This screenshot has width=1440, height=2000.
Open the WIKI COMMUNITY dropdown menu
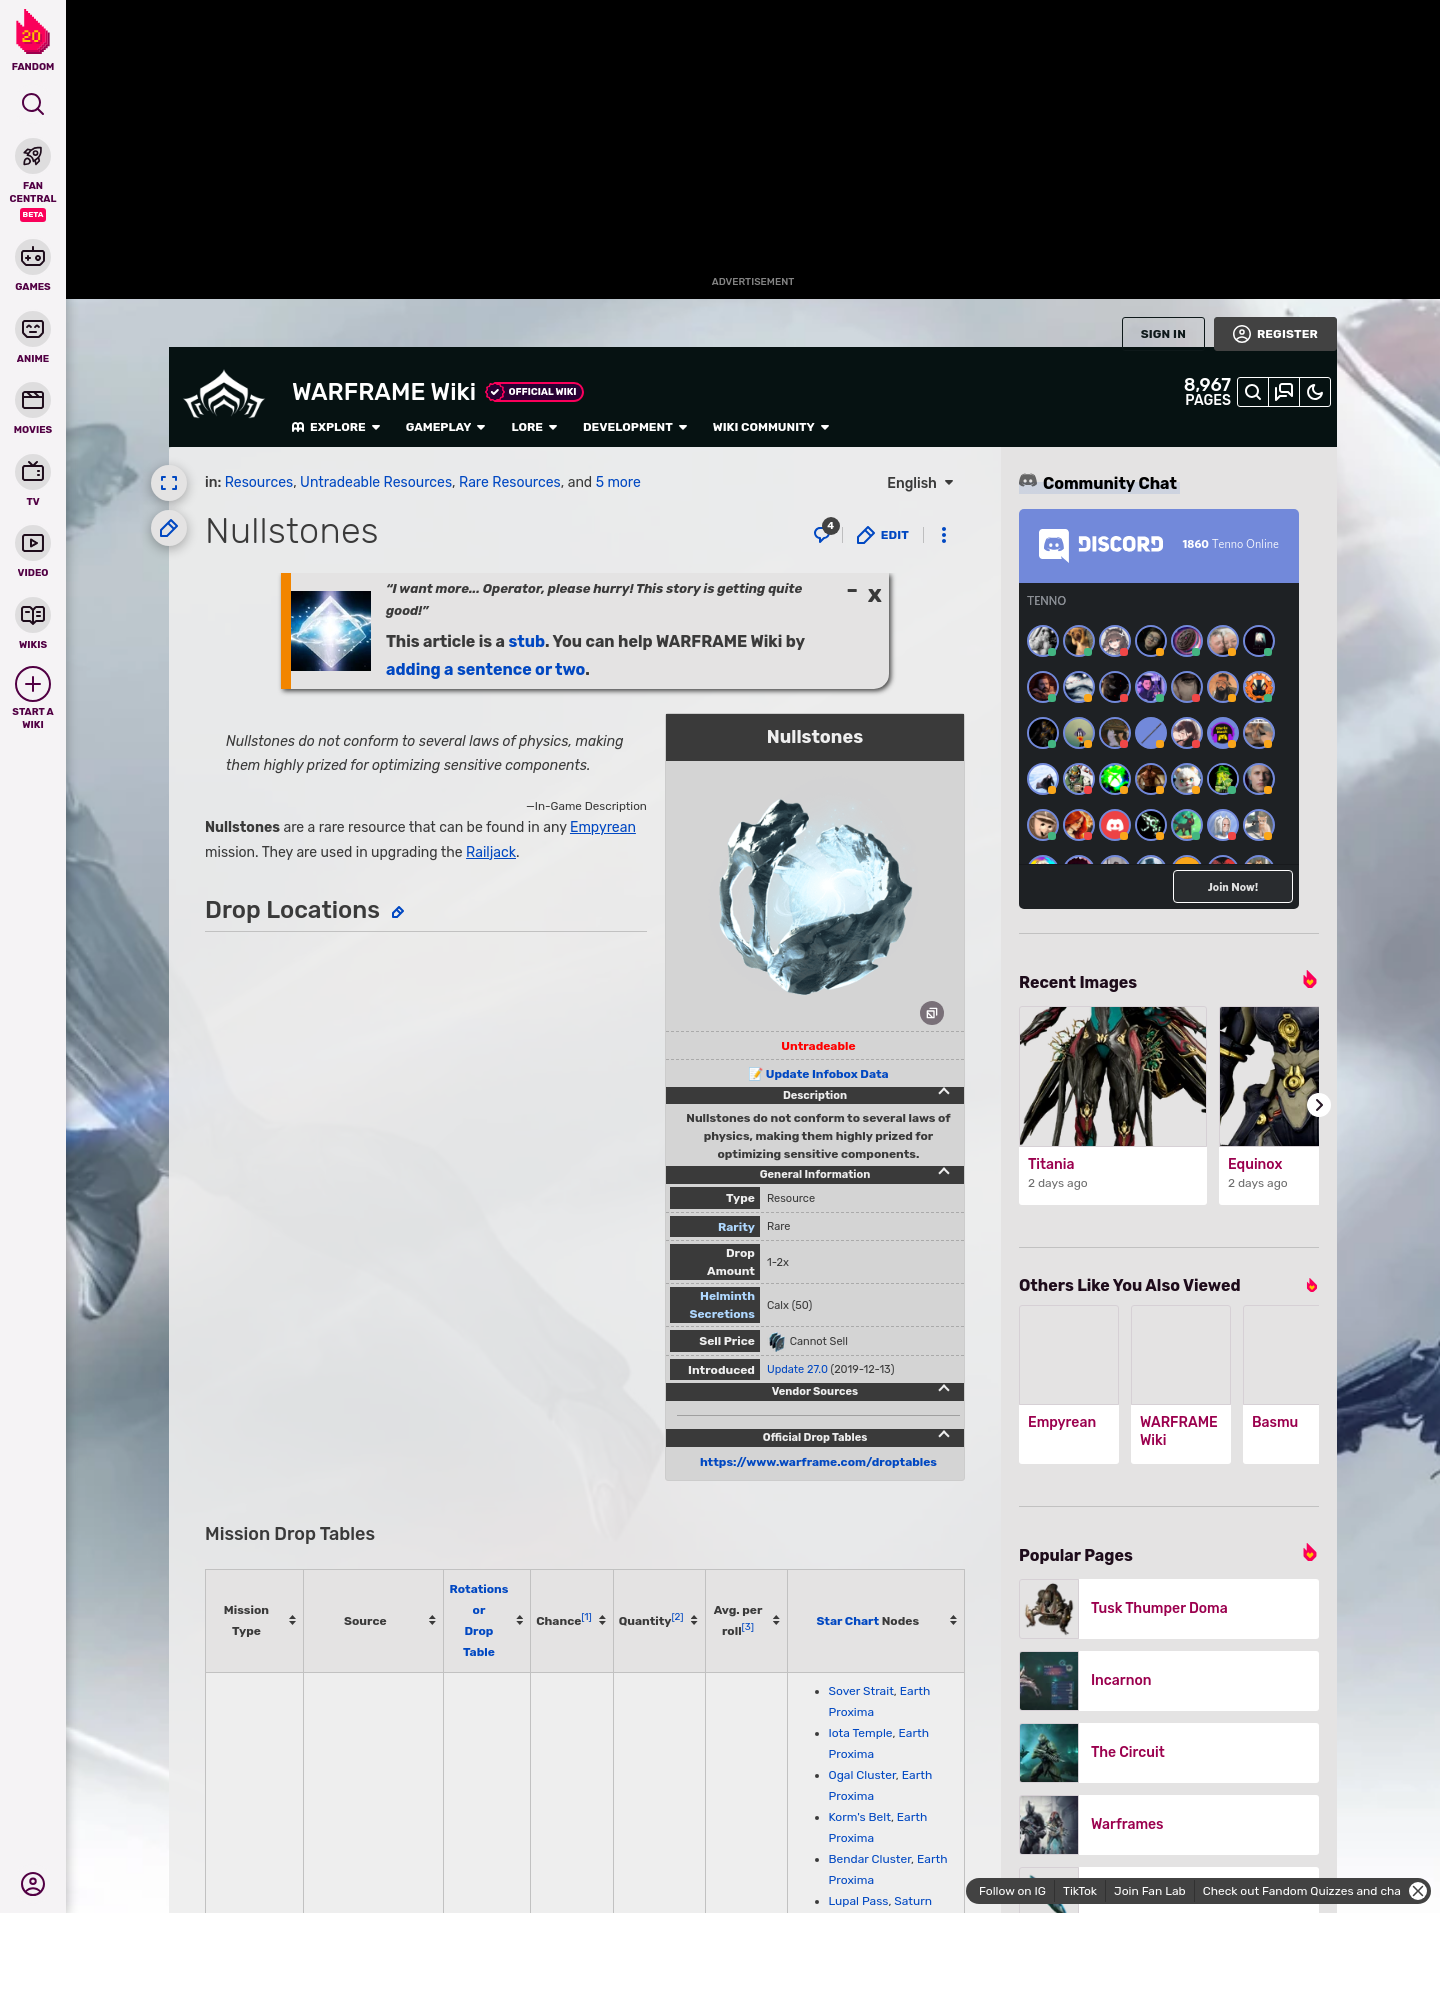coord(771,427)
